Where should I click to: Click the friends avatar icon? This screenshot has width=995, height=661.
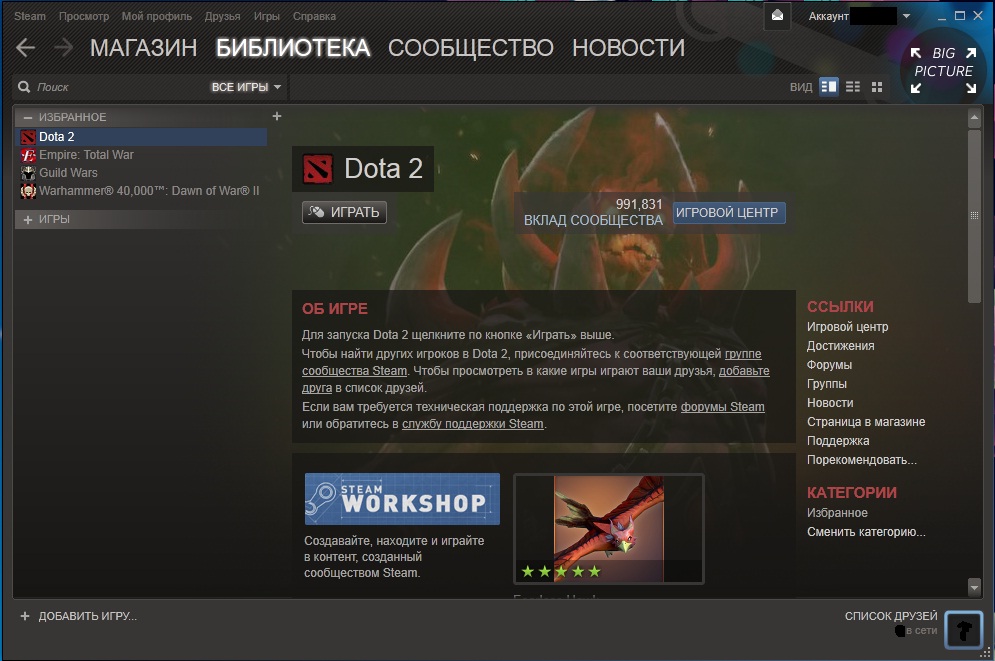click(x=963, y=629)
